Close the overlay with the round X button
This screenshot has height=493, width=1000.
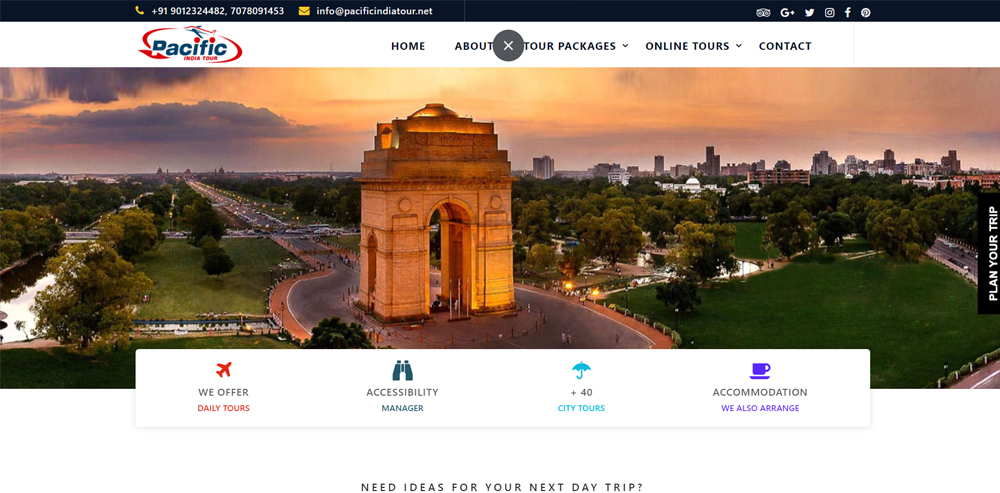coord(508,45)
